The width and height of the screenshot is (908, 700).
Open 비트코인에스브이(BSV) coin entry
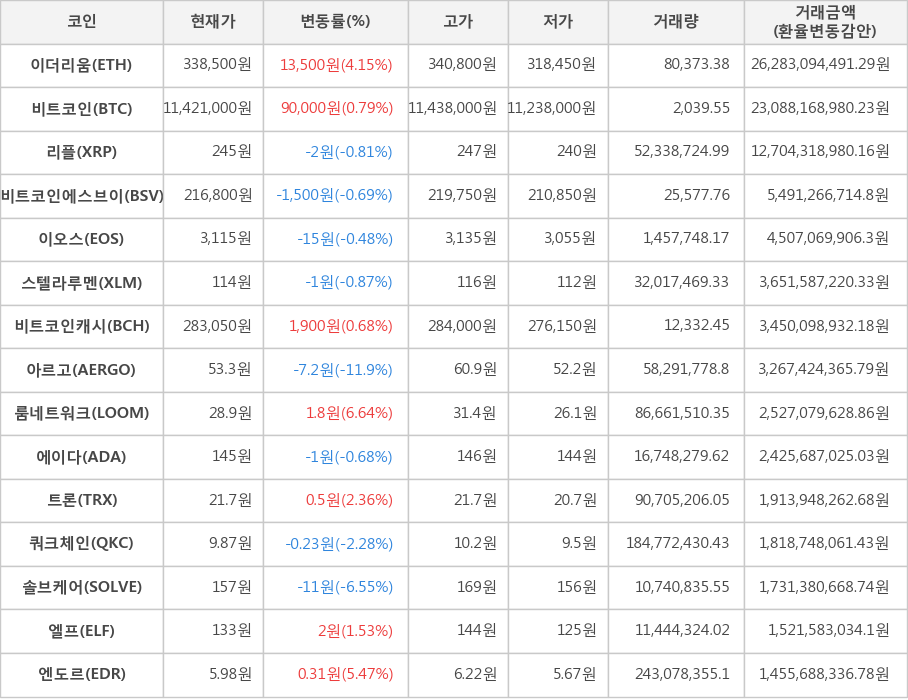tap(82, 196)
